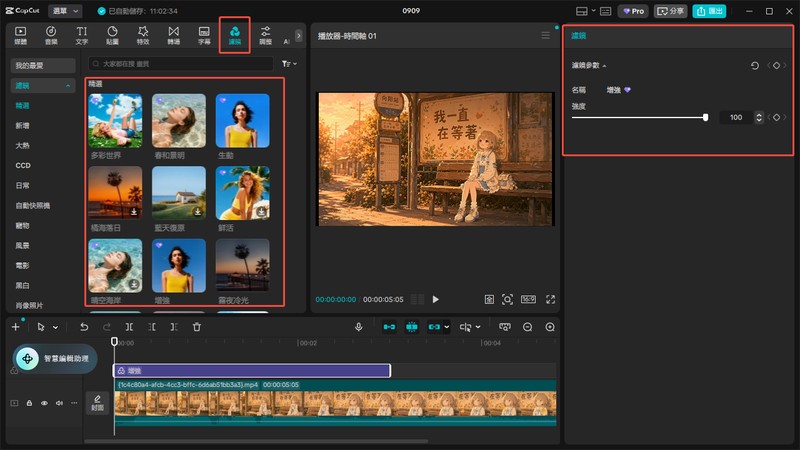Image resolution: width=800 pixels, height=450 pixels.
Task: Select the 精選 filter category
Action: pyautogui.click(x=22, y=106)
